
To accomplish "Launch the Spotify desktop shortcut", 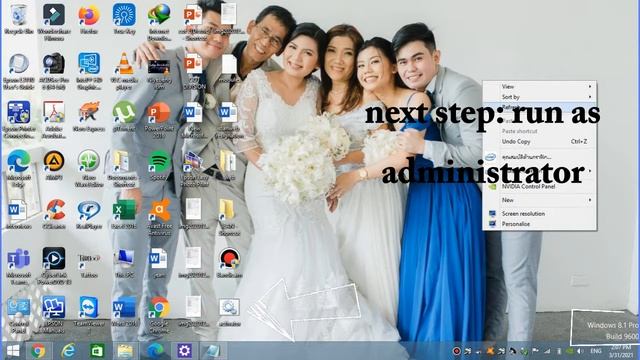I will pyautogui.click(x=159, y=165).
